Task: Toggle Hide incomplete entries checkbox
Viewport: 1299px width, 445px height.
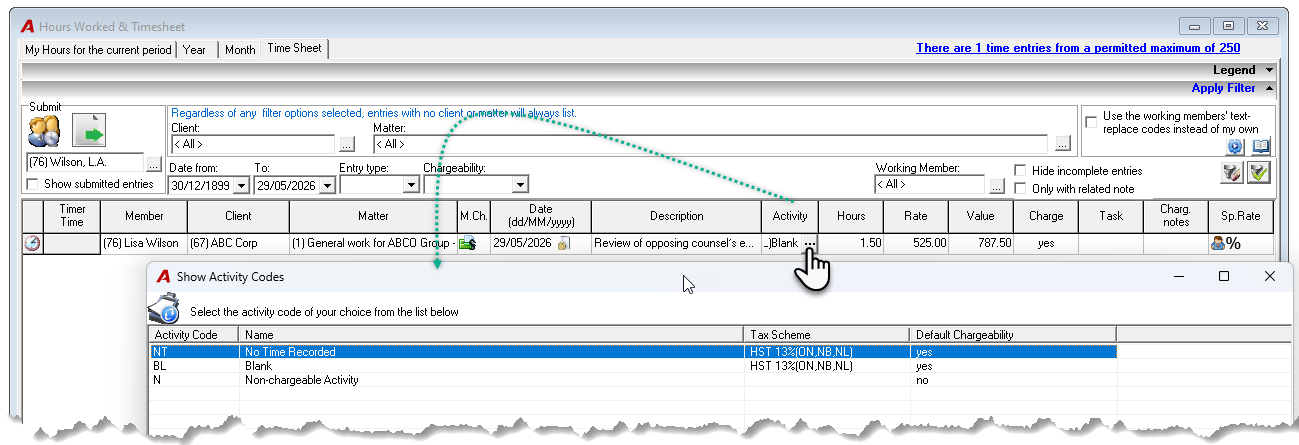Action: (1020, 171)
